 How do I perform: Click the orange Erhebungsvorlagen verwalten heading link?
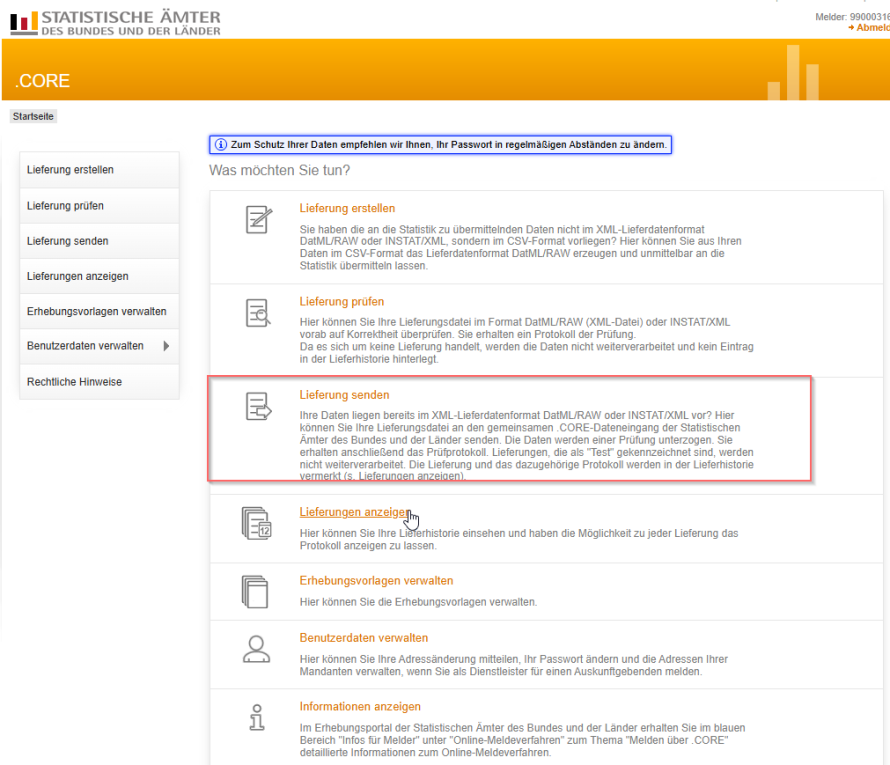[x=376, y=581]
